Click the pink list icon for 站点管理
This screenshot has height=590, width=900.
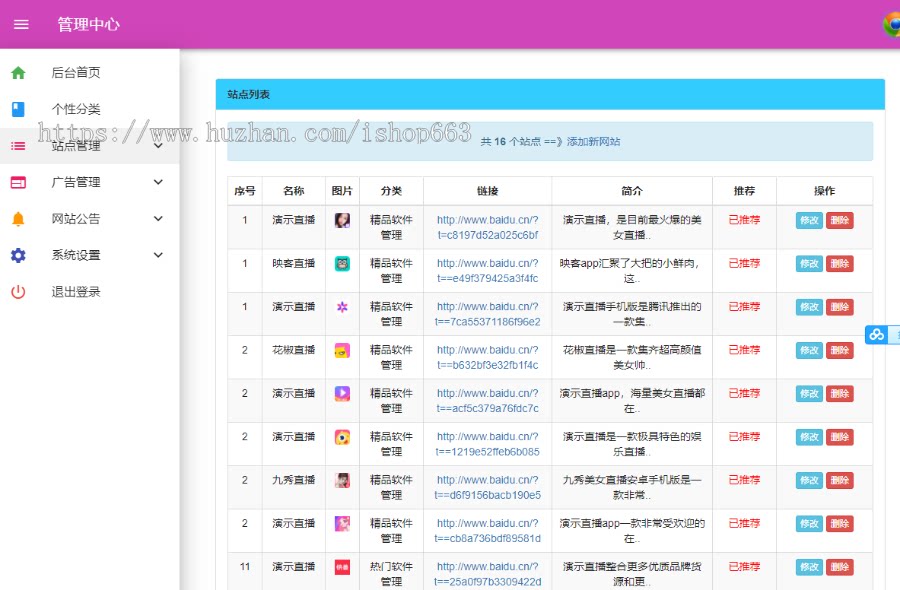(20, 145)
